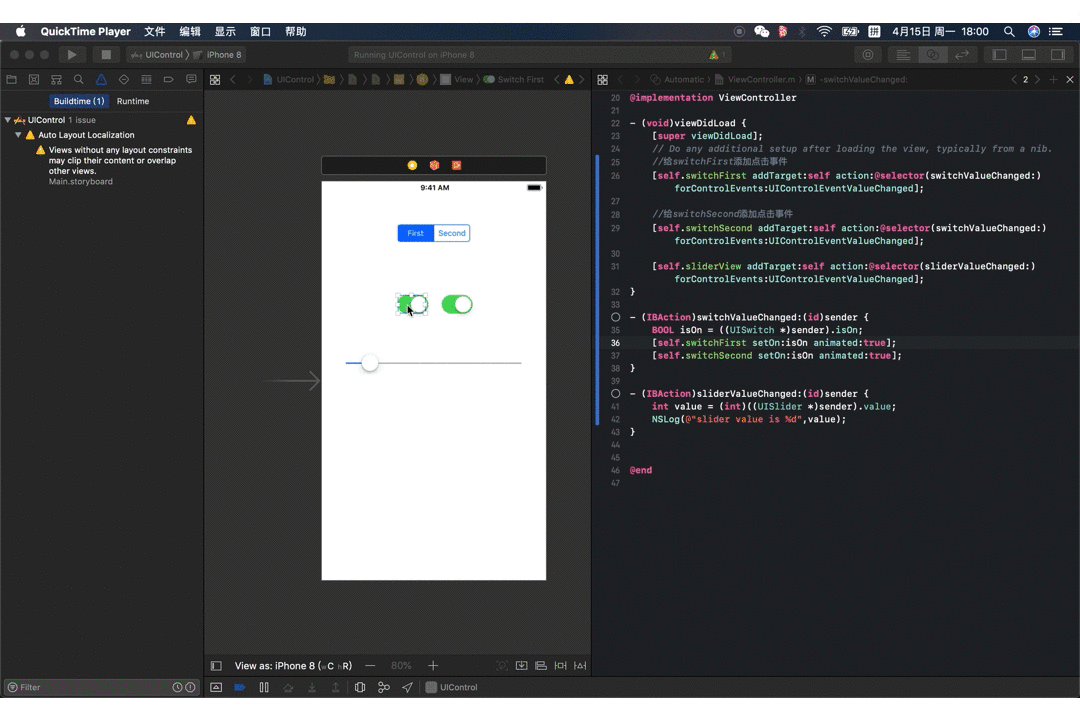This screenshot has height=720, width=1080.
Task: Hide the debug area toggle icon
Action: point(216,688)
